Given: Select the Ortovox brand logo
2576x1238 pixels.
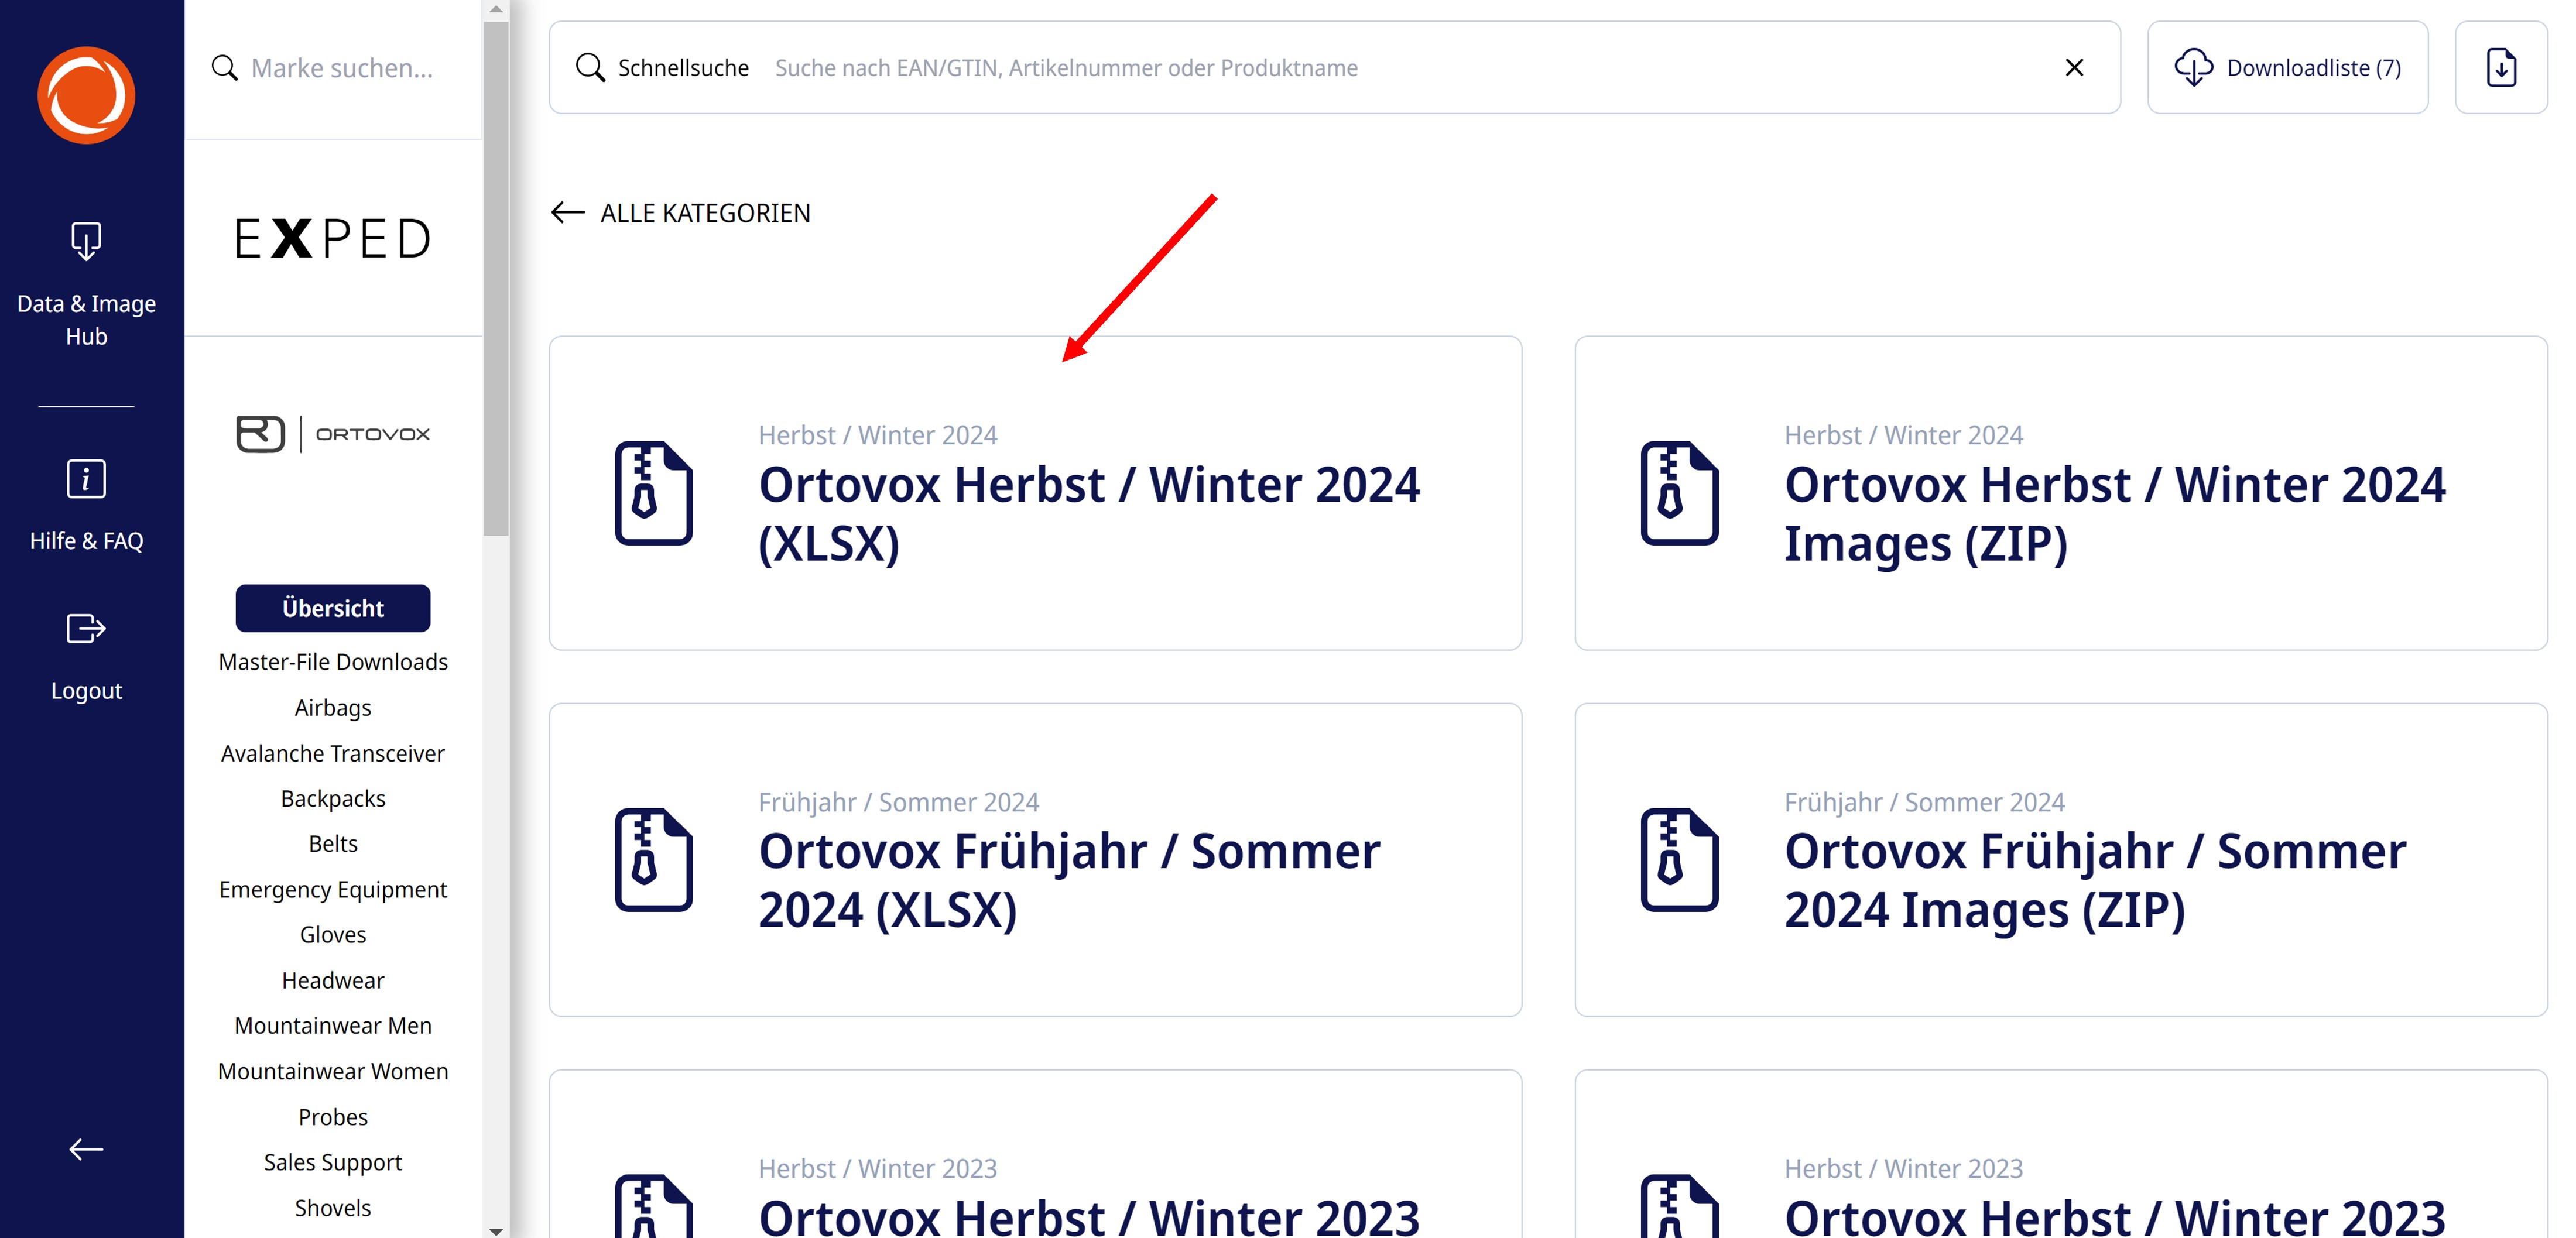Looking at the screenshot, I should coord(333,434).
